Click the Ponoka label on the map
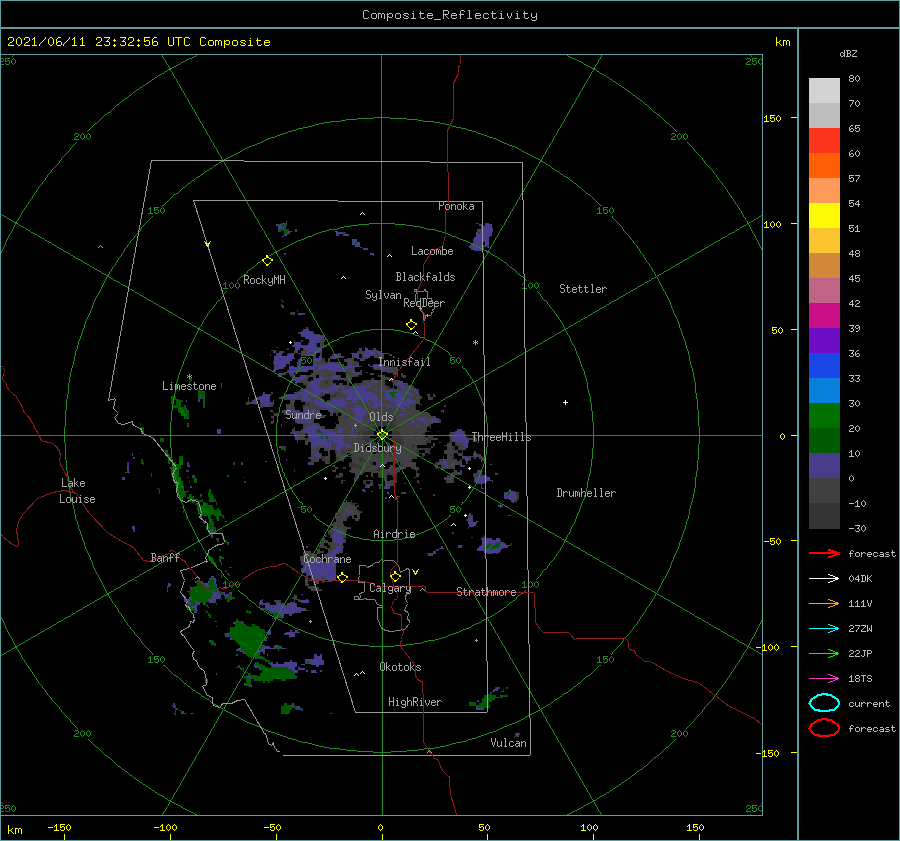 click(x=456, y=206)
